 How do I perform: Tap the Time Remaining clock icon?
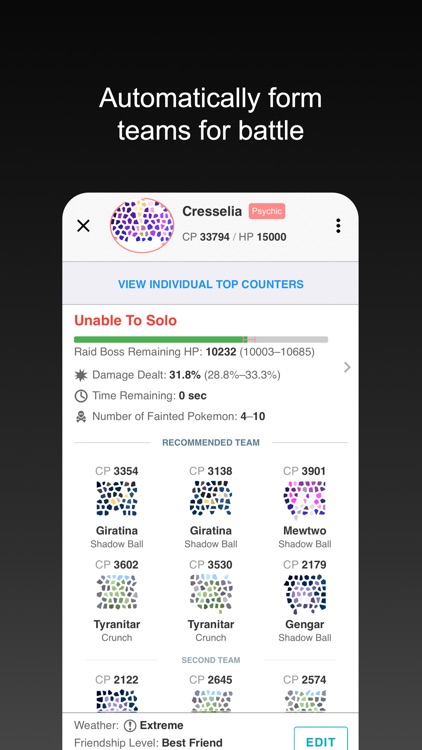coord(81,396)
